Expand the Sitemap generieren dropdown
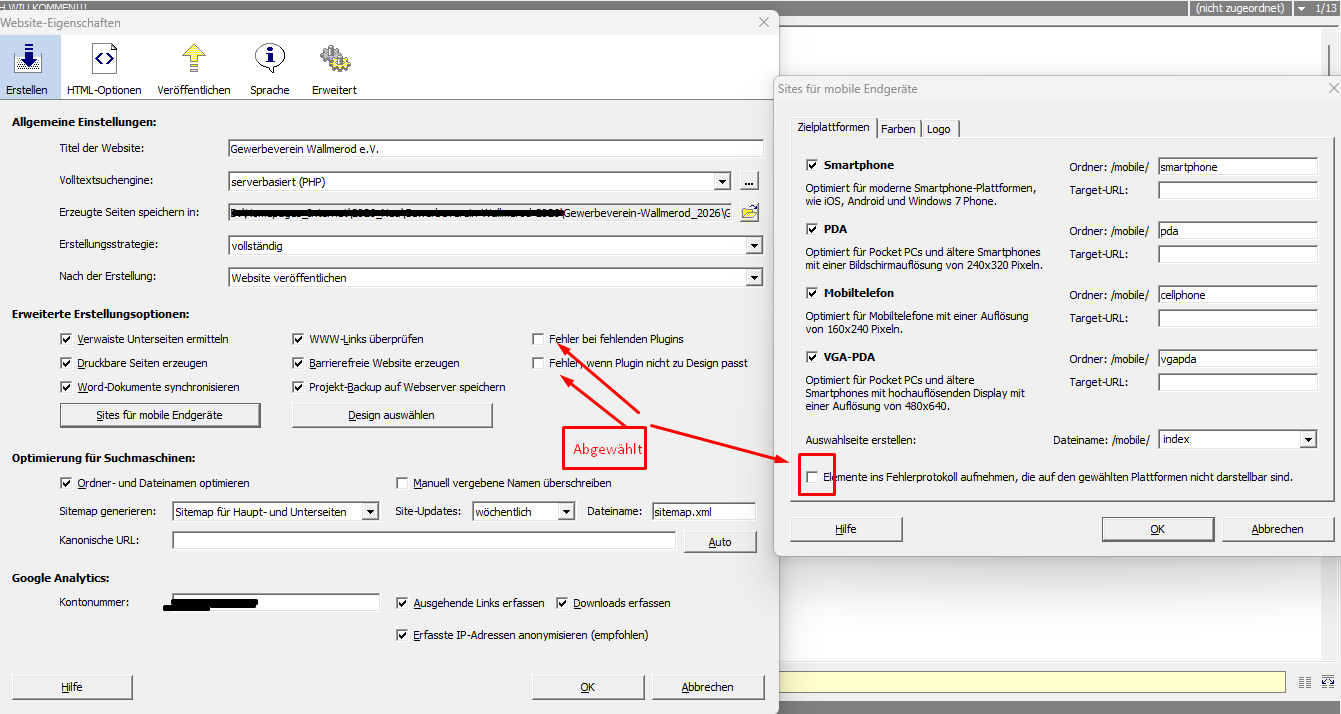Viewport: 1341px width, 714px height. coord(370,512)
